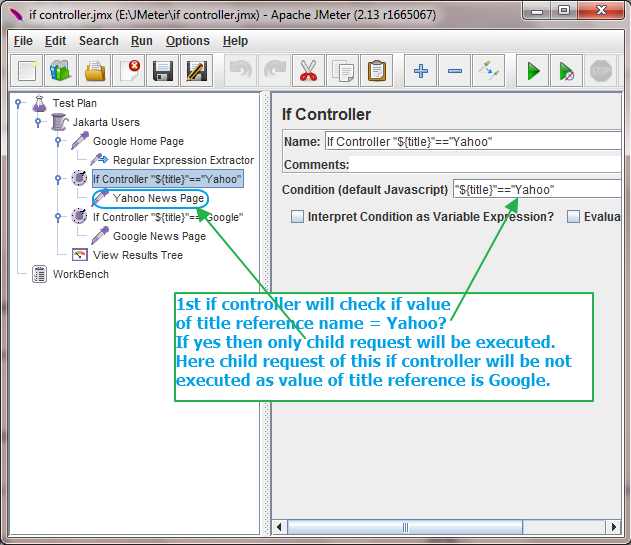Select WorkBench tree item
This screenshot has height=545, width=631.
pos(81,275)
